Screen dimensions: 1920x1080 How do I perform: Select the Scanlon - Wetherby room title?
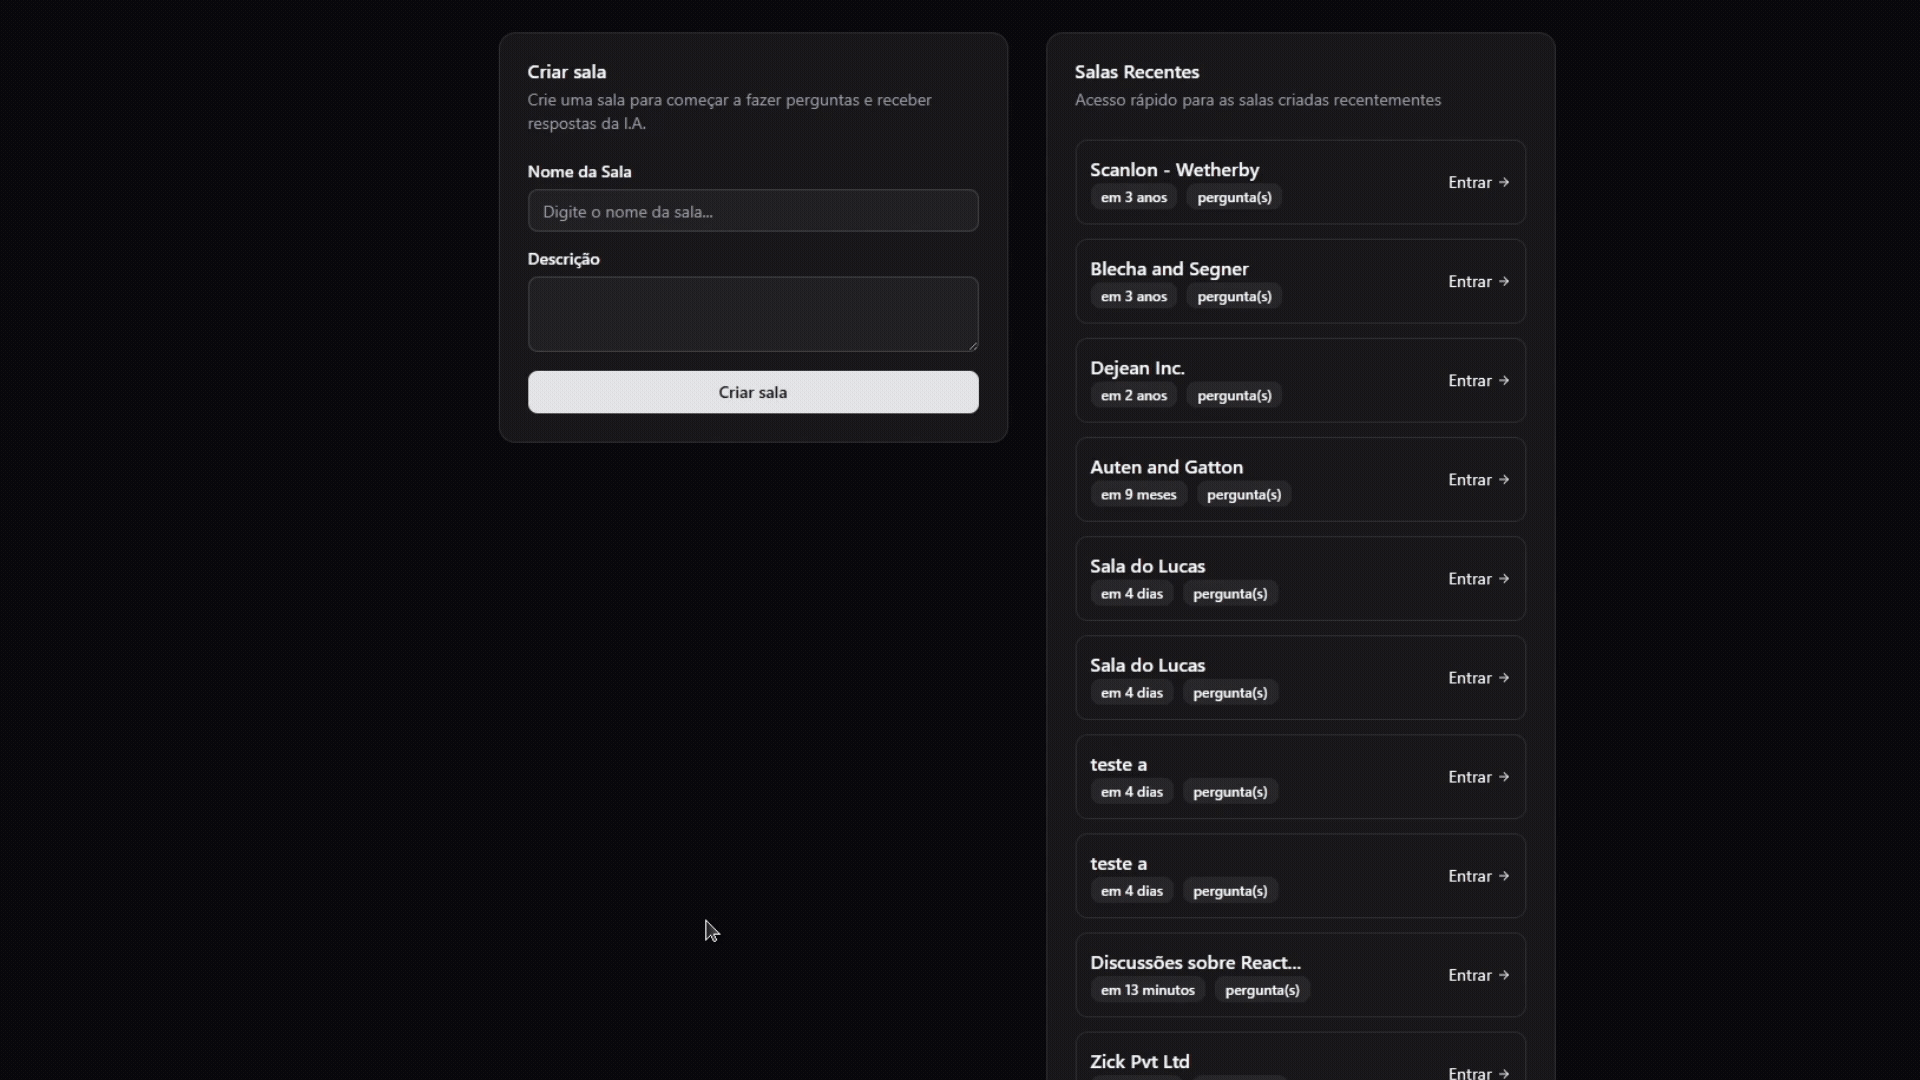[1174, 170]
